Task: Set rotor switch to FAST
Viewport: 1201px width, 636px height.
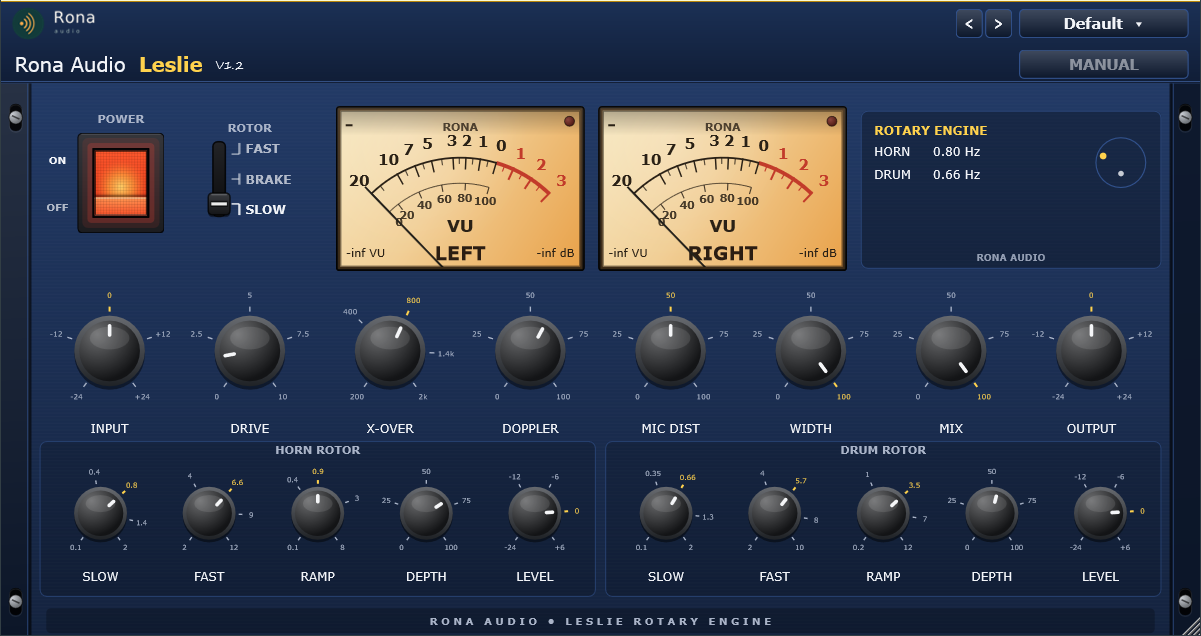Action: point(262,149)
